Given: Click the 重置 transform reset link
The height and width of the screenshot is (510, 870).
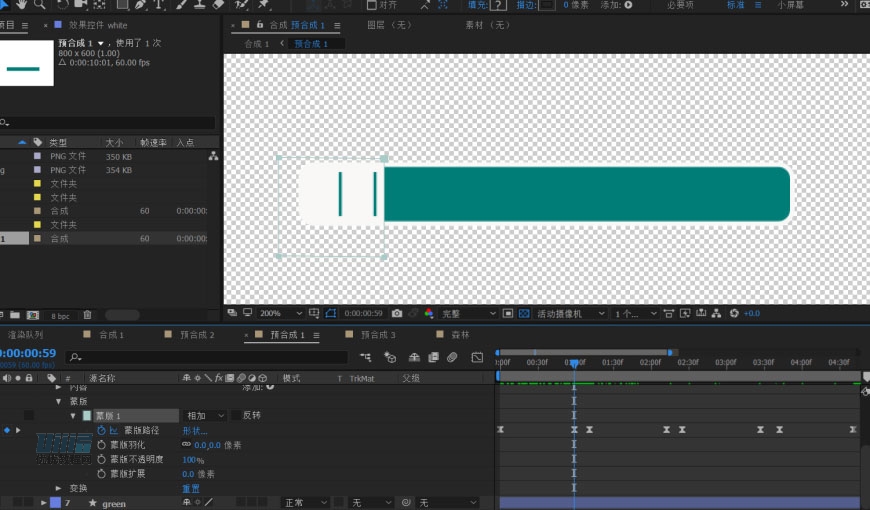Looking at the screenshot, I should [190, 488].
